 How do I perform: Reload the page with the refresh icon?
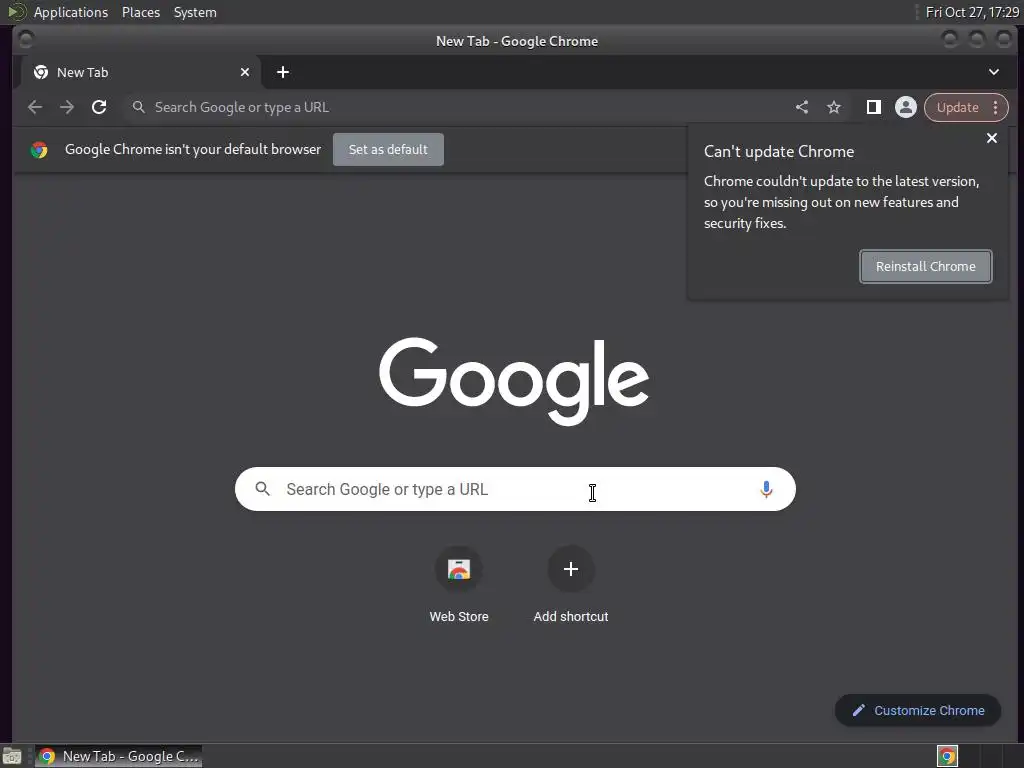point(99,107)
